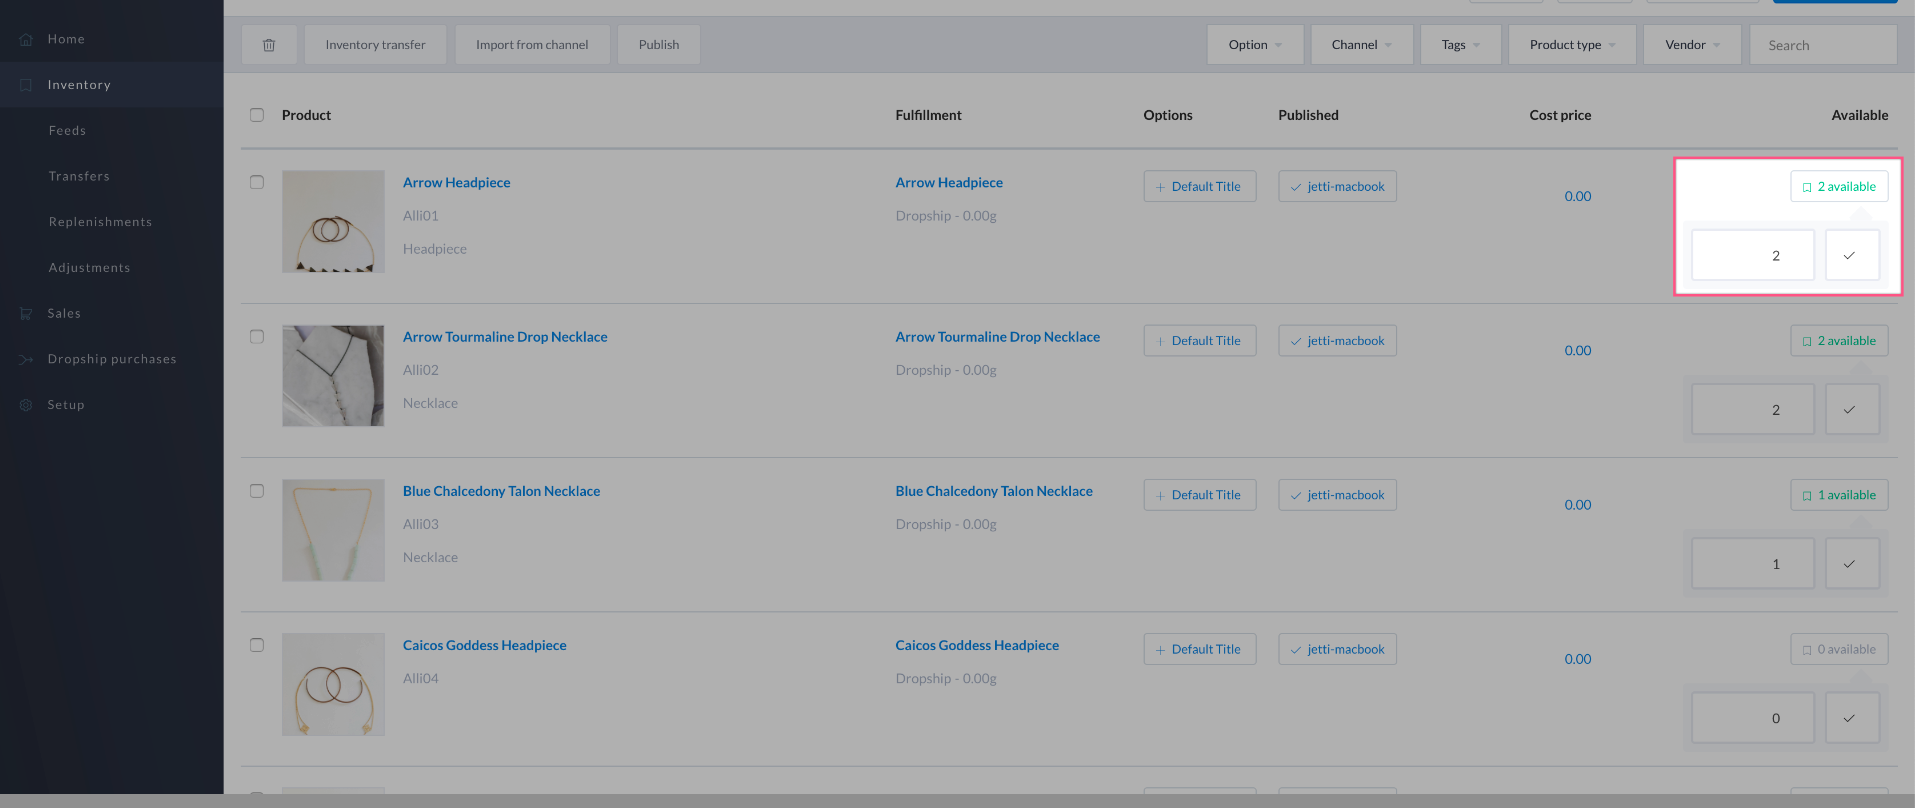Open Blue Chalcedony Talon Necklace product link

tap(501, 491)
